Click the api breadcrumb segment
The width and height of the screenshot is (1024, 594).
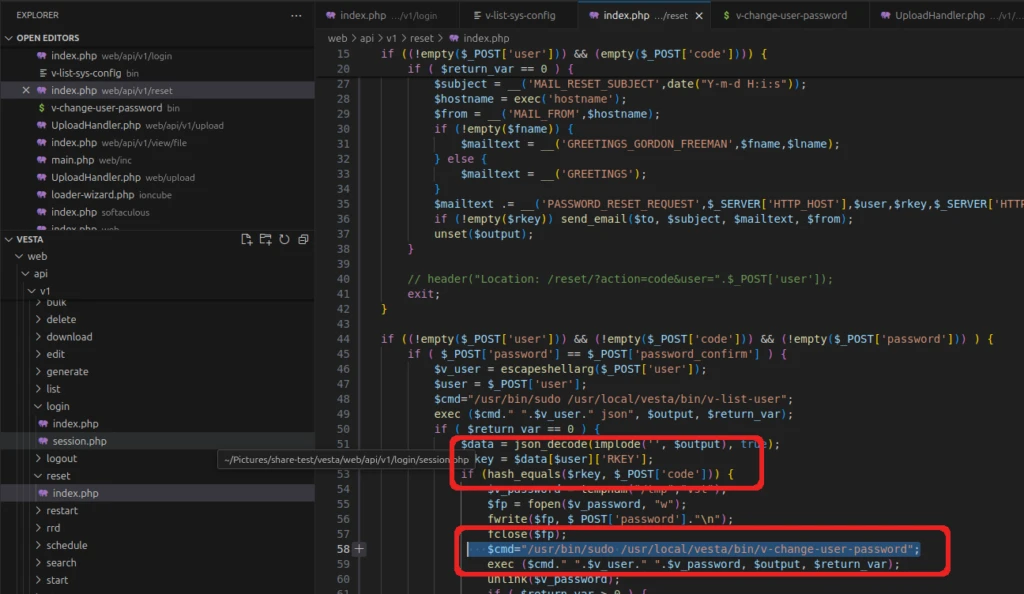(367, 39)
